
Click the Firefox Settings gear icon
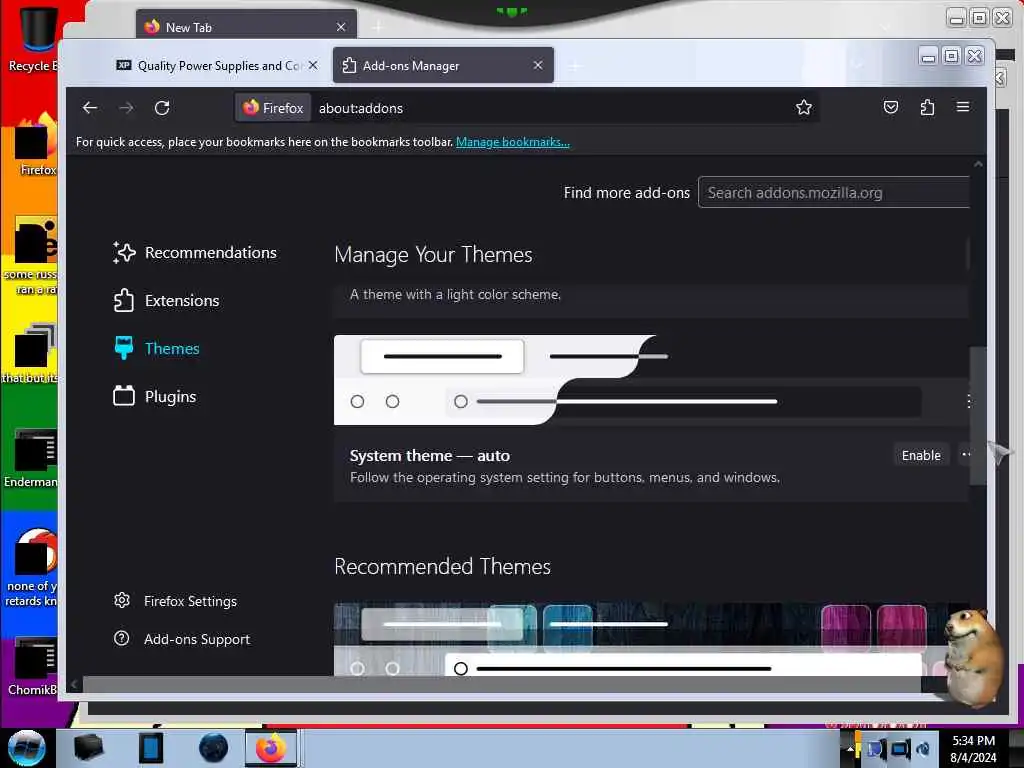(121, 600)
